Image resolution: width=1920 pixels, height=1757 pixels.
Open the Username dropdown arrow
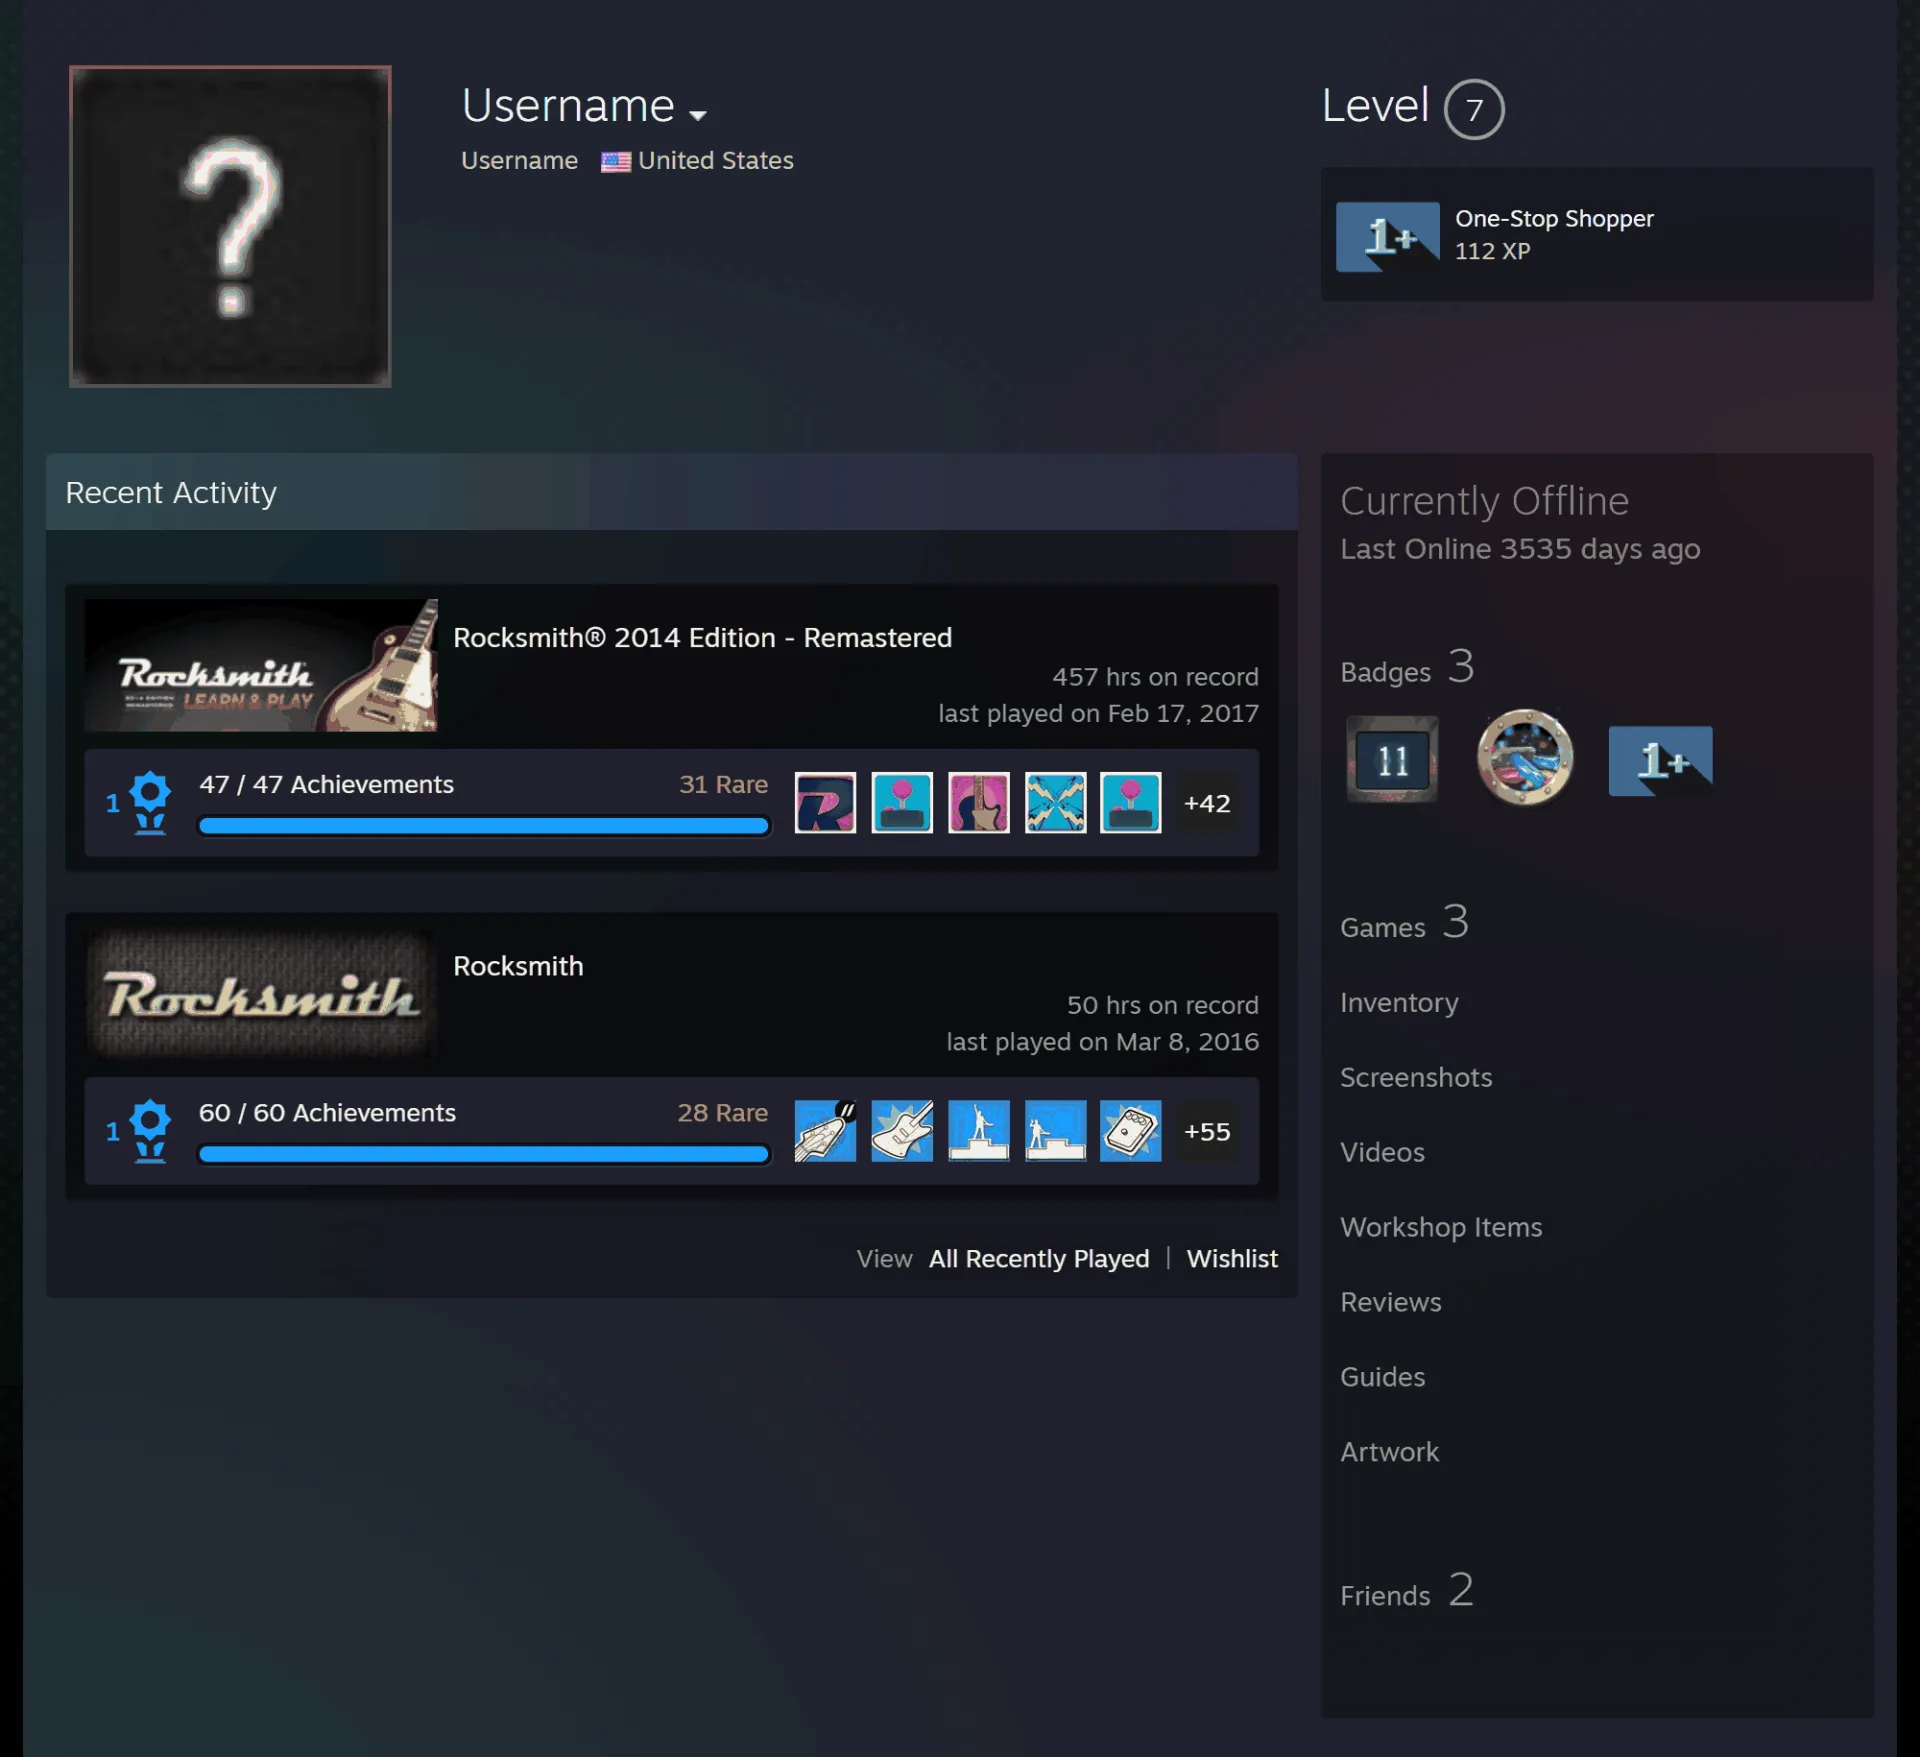pyautogui.click(x=698, y=115)
